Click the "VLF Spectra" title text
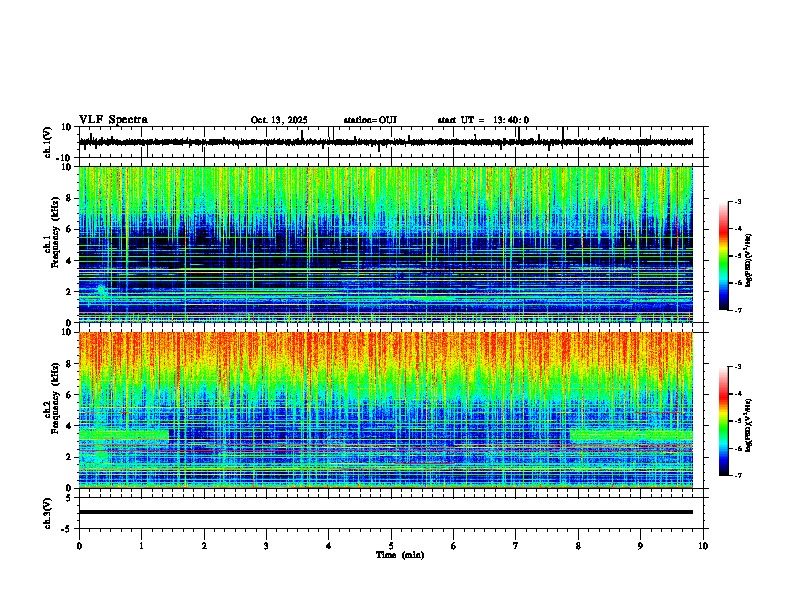 (113, 120)
